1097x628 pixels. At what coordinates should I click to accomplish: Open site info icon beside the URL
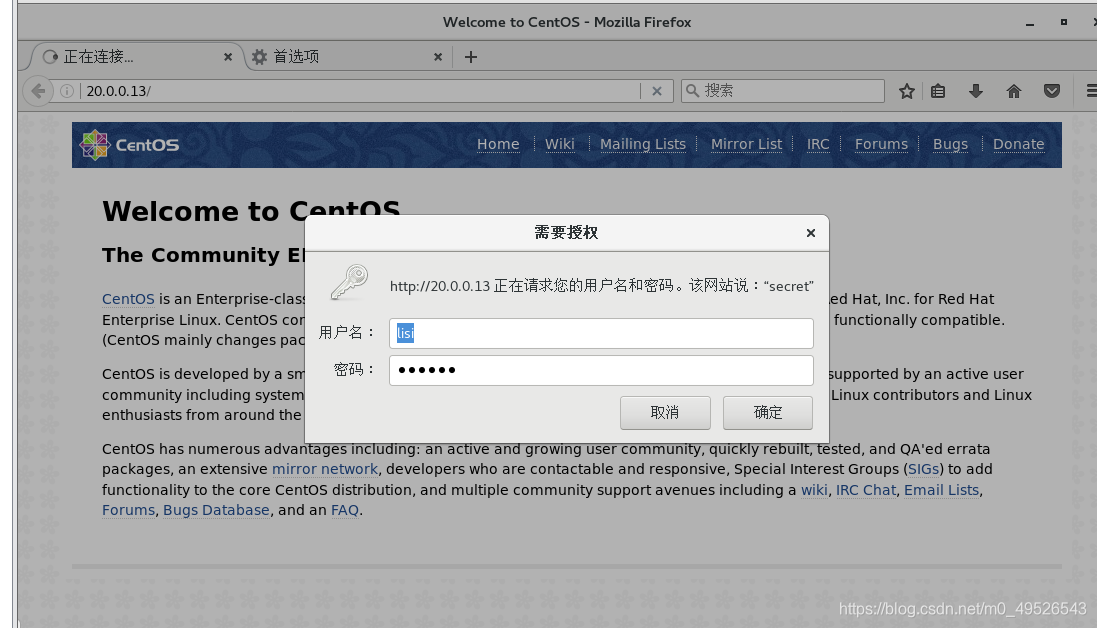click(x=66, y=91)
